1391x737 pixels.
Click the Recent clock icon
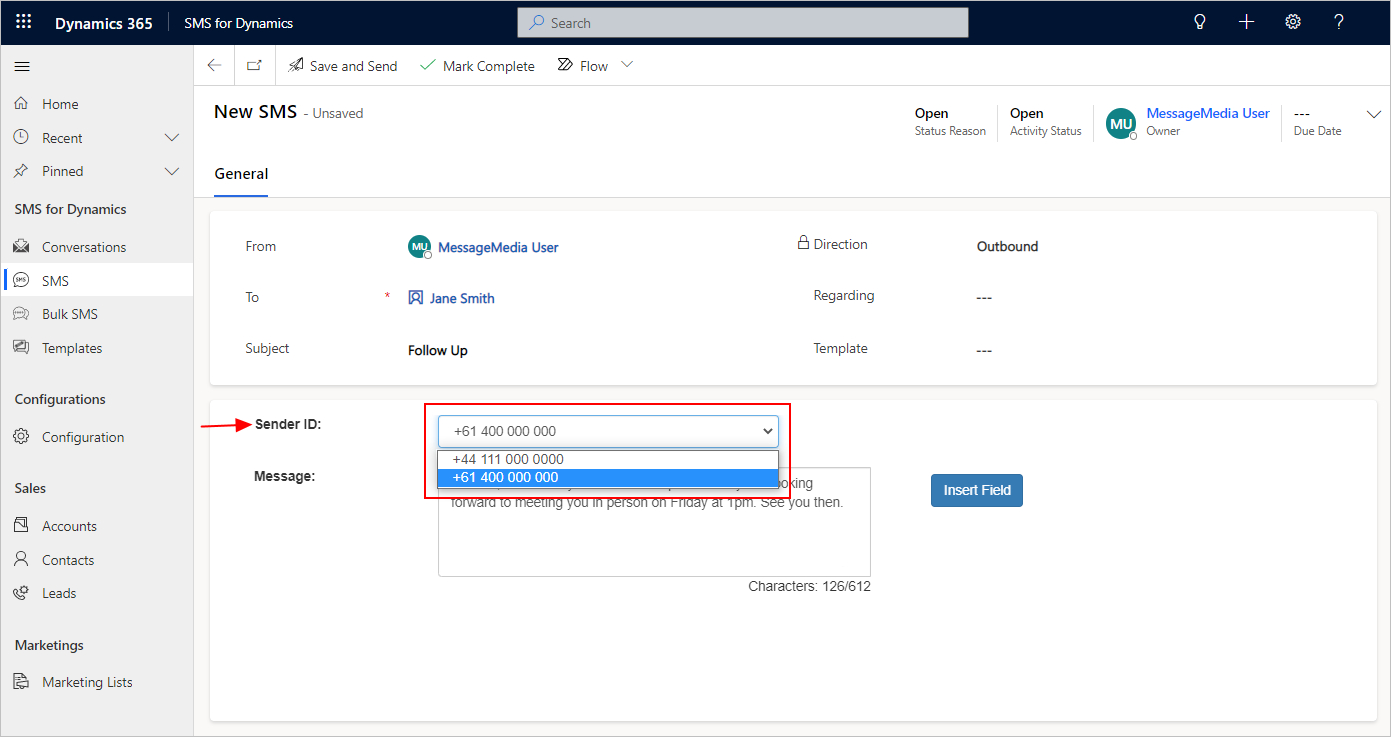21,137
